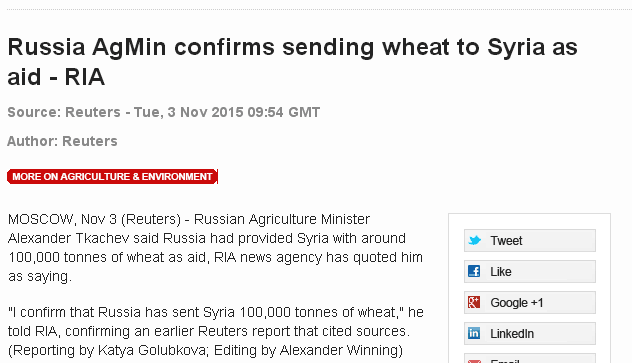
Task: Open the Email share button
Action: click(530, 358)
